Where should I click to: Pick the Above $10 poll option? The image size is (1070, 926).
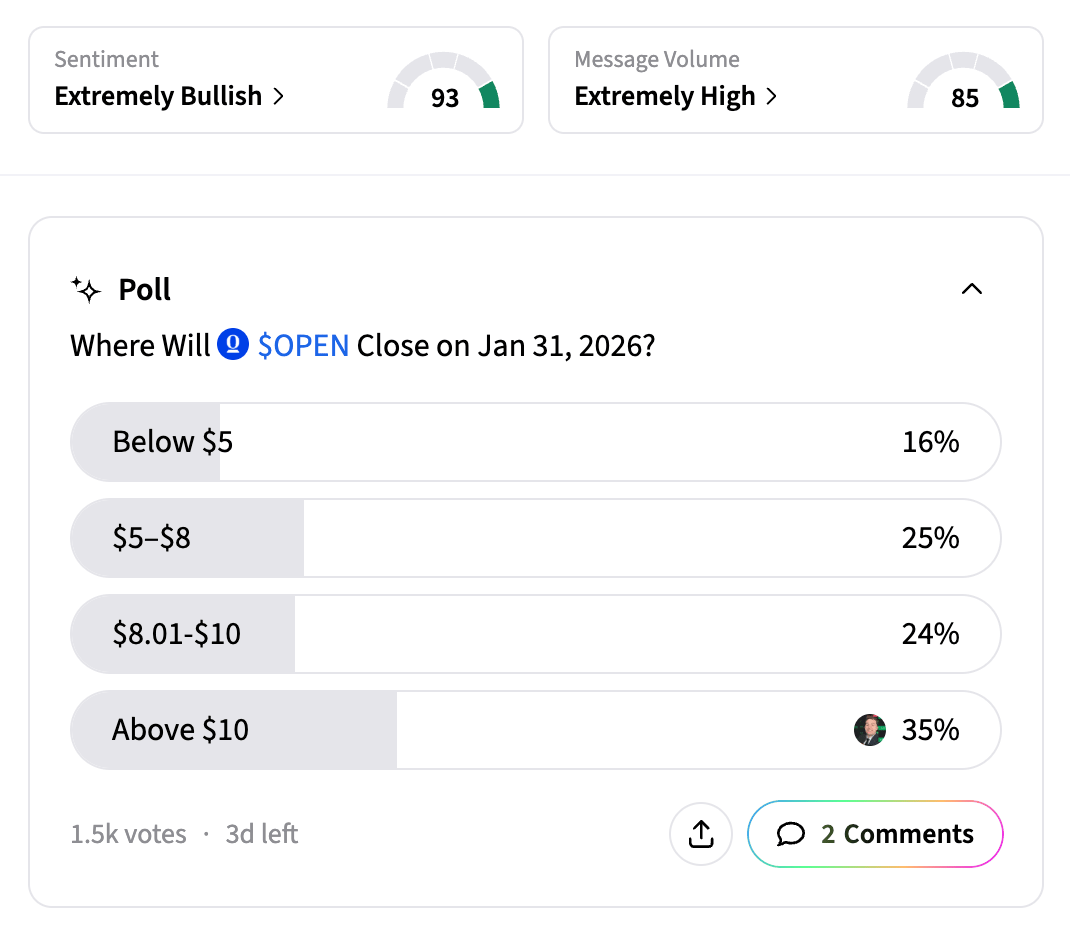[535, 730]
